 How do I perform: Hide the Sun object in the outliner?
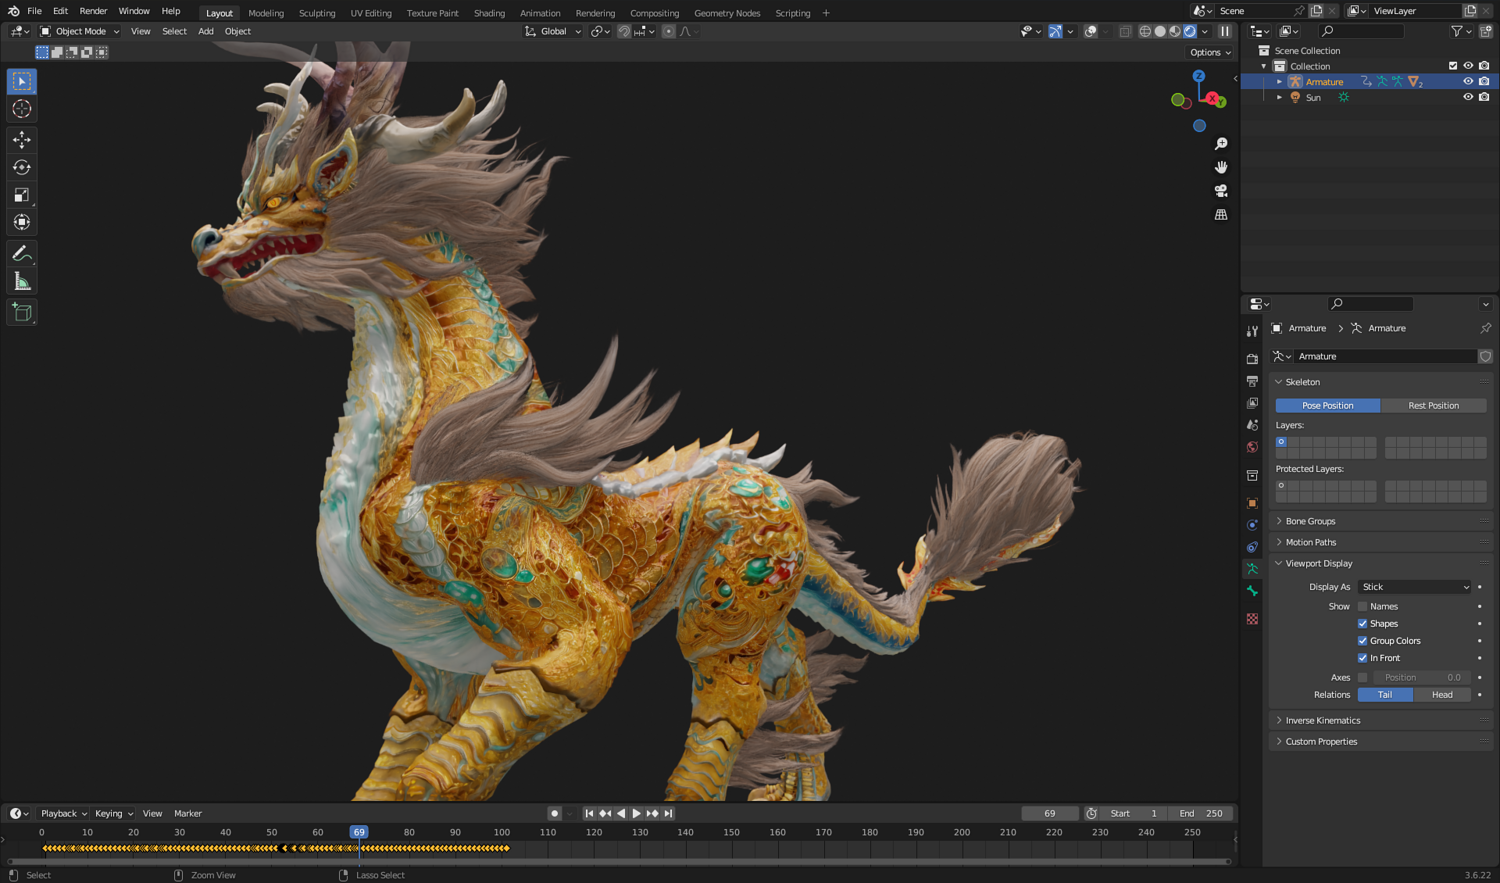click(1468, 97)
